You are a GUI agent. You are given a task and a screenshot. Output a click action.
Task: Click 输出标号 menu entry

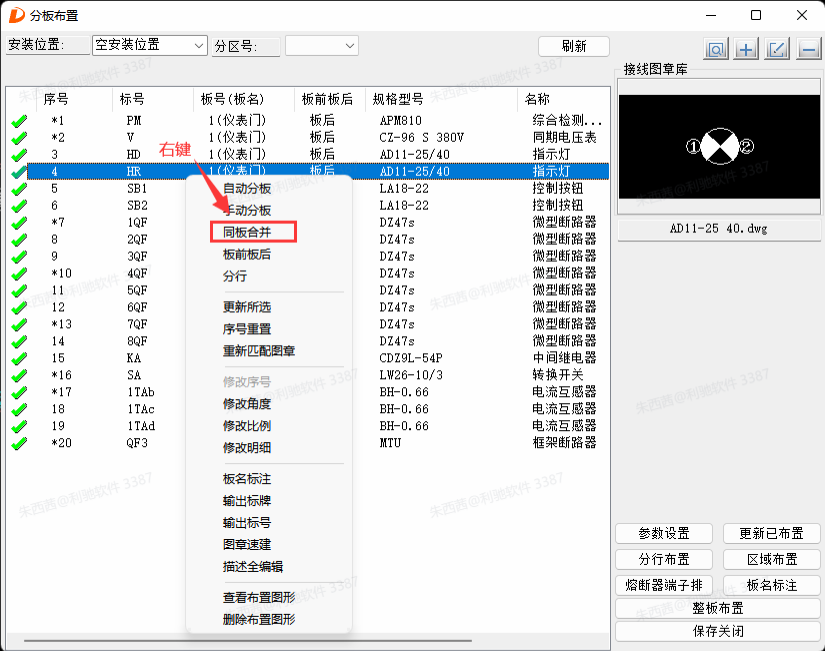click(247, 523)
